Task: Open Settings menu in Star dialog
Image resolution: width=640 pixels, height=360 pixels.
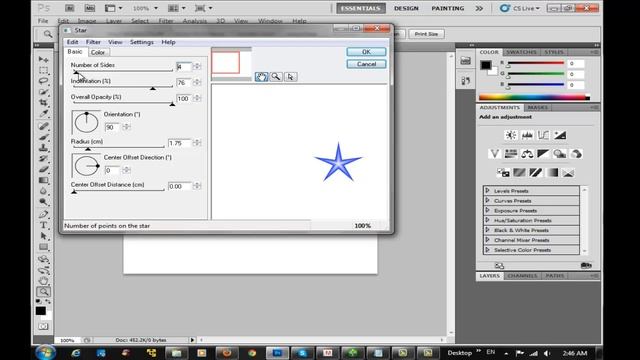Action: (x=142, y=42)
